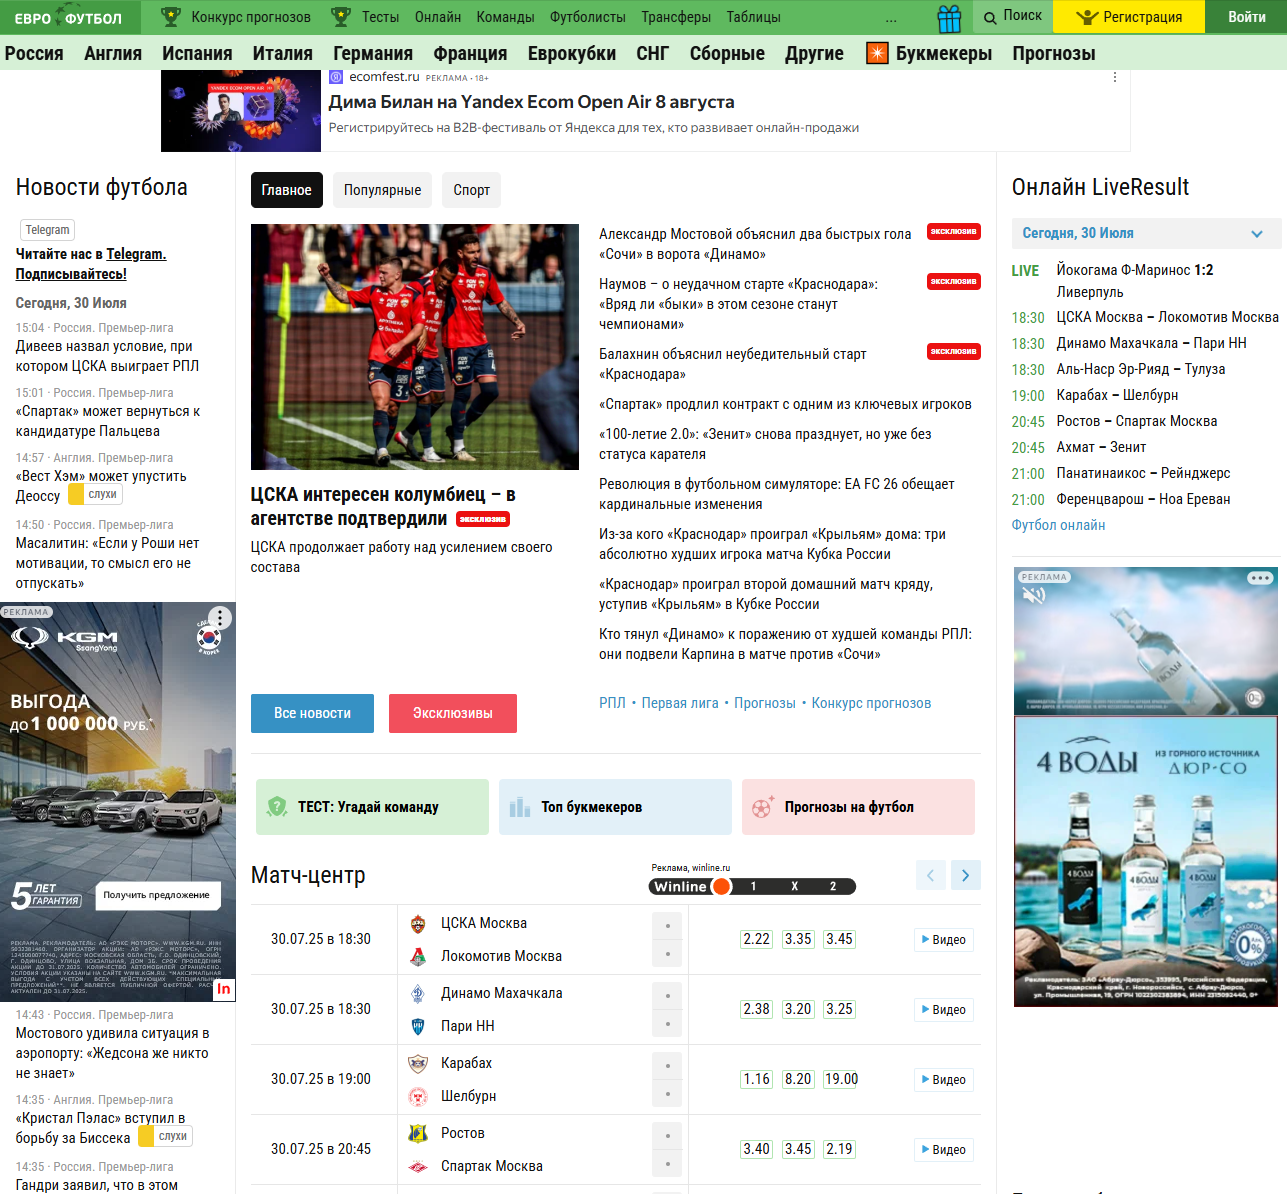Click the ecomfest ad thumbnail image

[241, 111]
